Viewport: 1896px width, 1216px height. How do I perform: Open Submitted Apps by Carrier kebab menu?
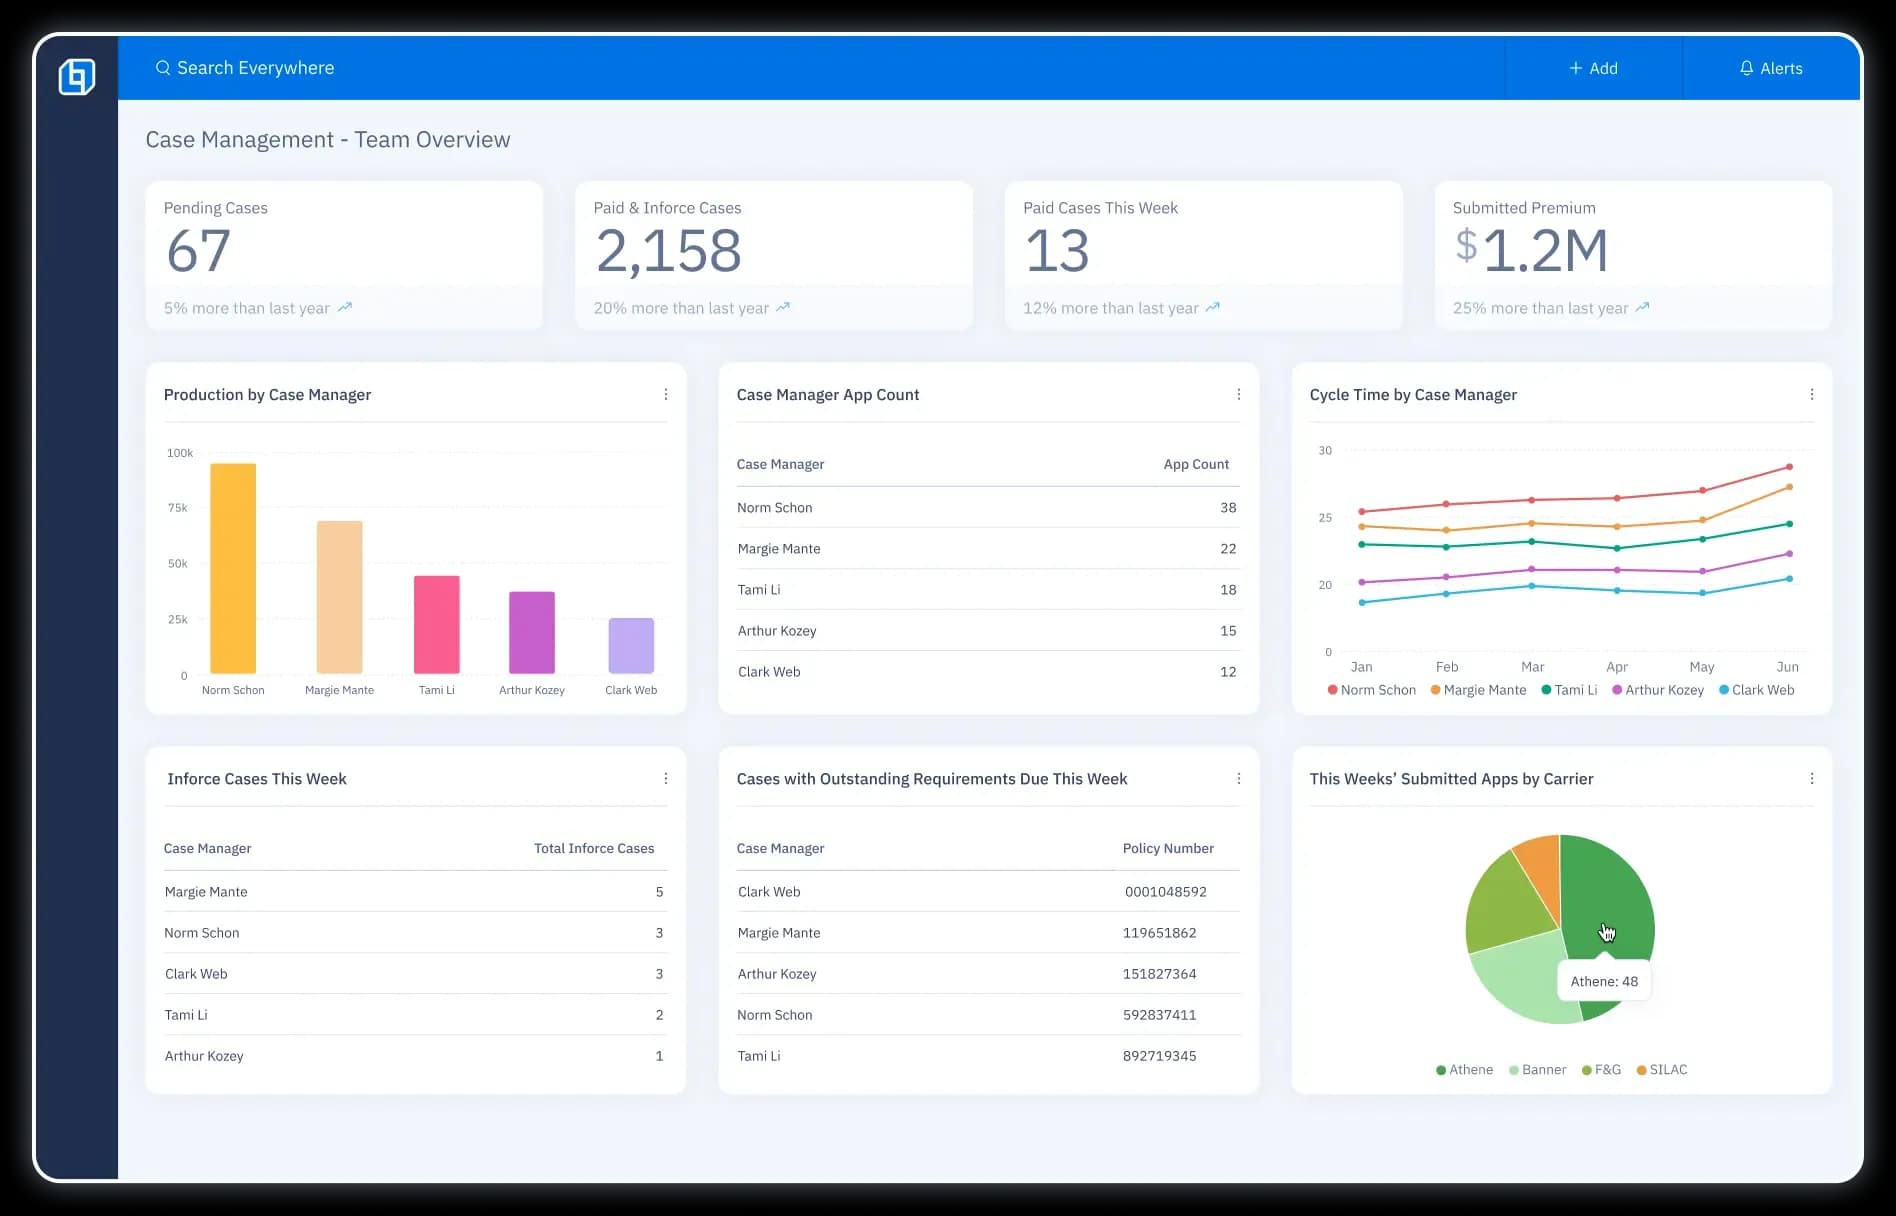[x=1812, y=779]
